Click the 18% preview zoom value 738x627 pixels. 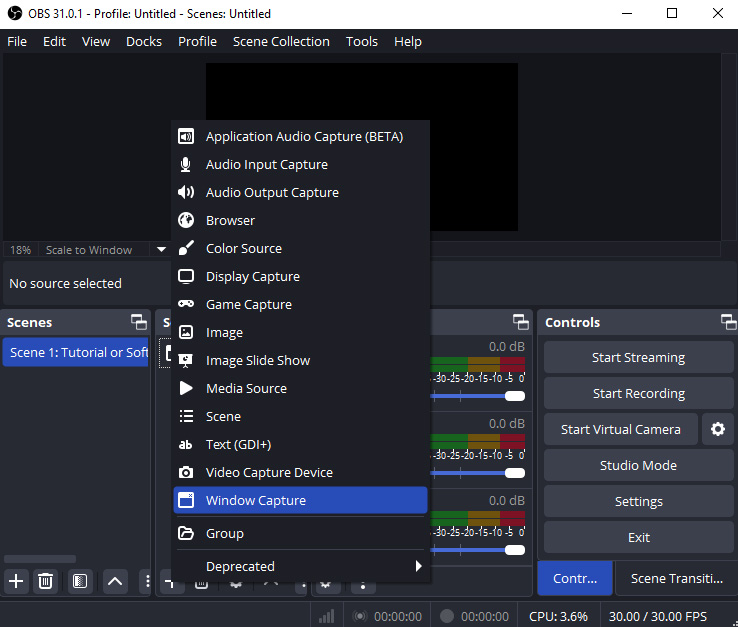coord(20,249)
